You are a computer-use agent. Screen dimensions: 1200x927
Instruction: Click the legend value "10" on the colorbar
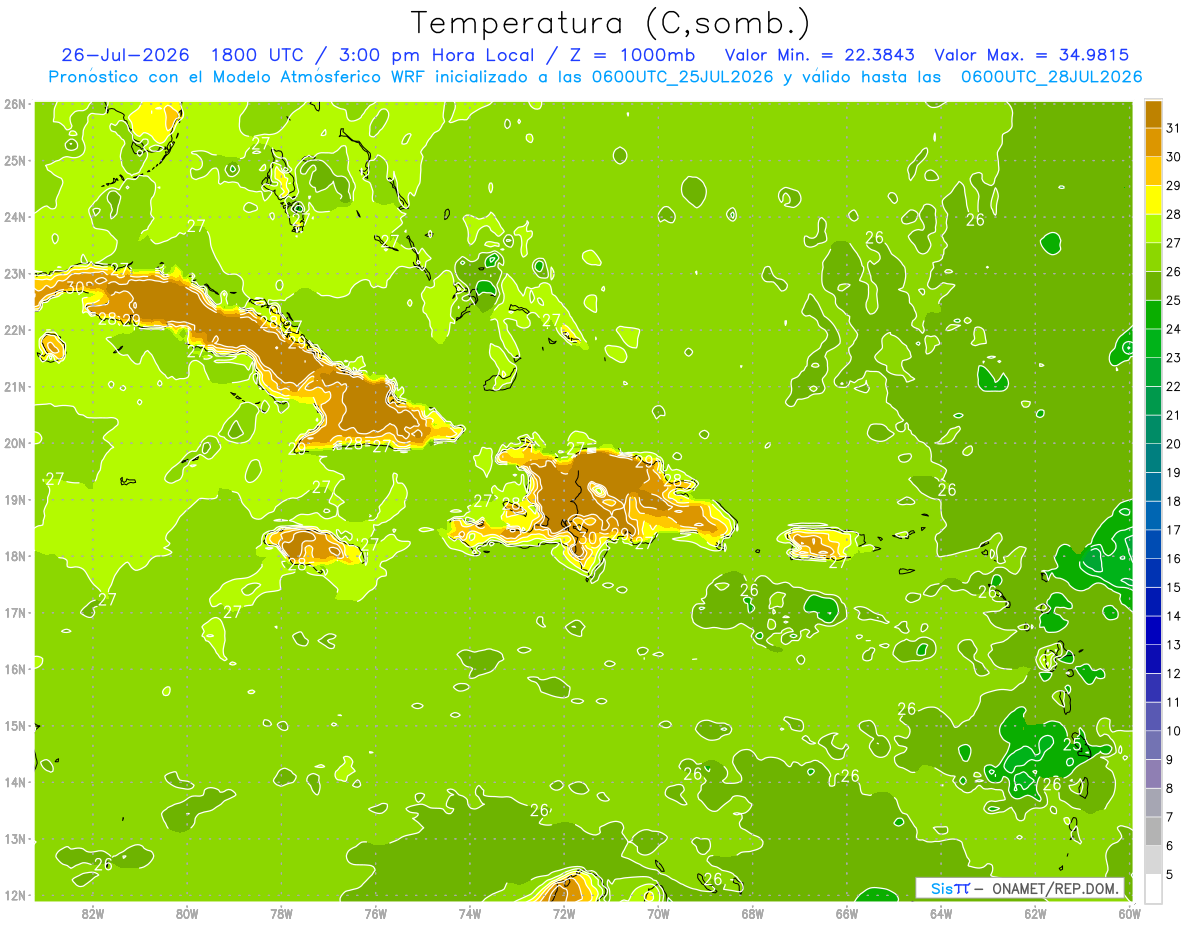[x=1174, y=731]
